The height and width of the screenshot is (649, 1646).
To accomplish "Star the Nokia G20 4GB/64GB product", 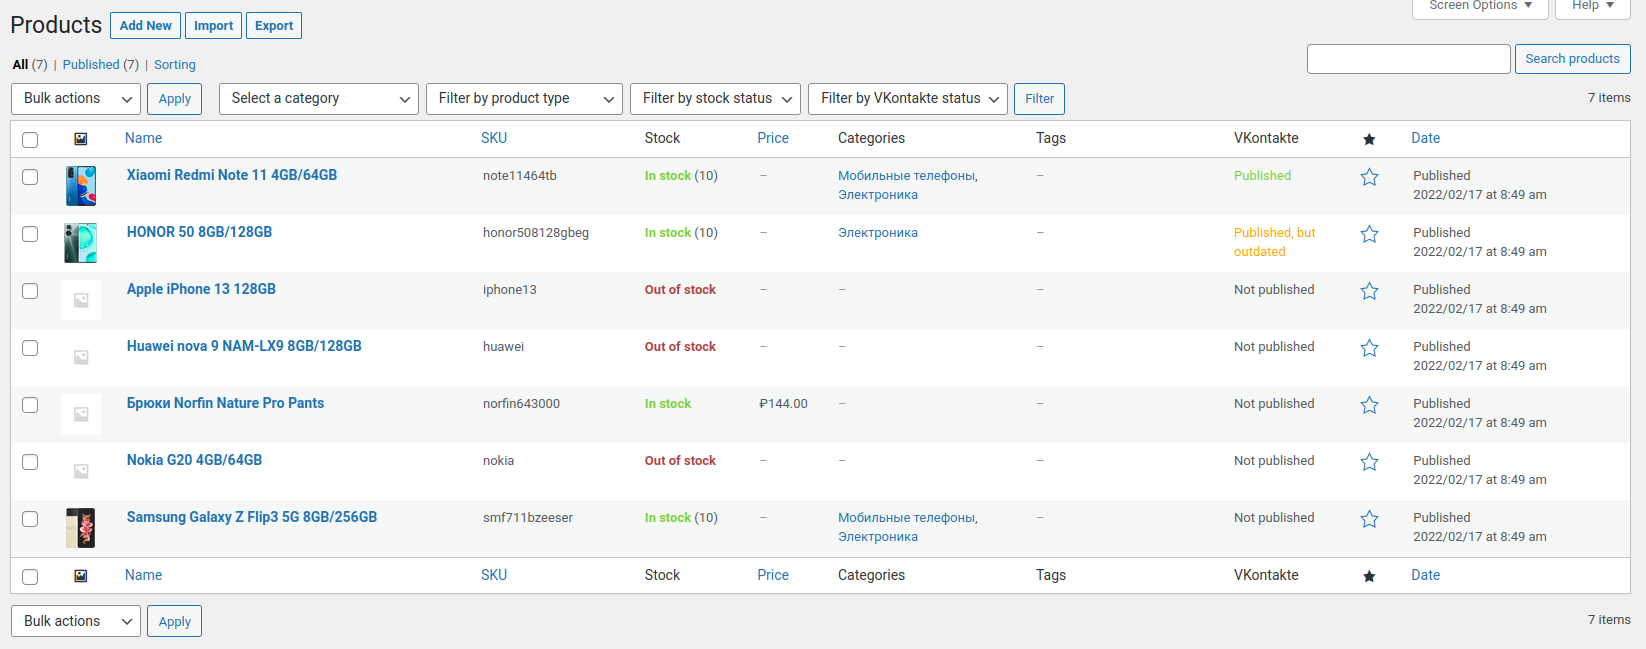I will 1369,462.
